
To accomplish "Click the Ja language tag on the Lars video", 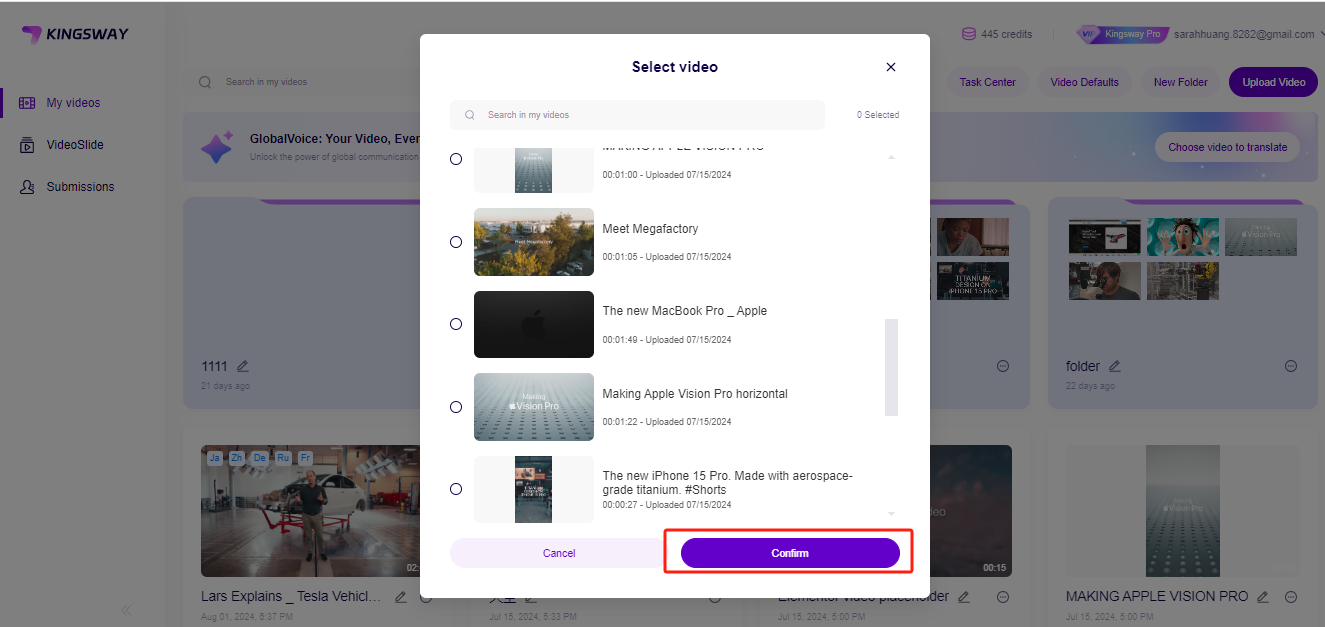I will 215,458.
